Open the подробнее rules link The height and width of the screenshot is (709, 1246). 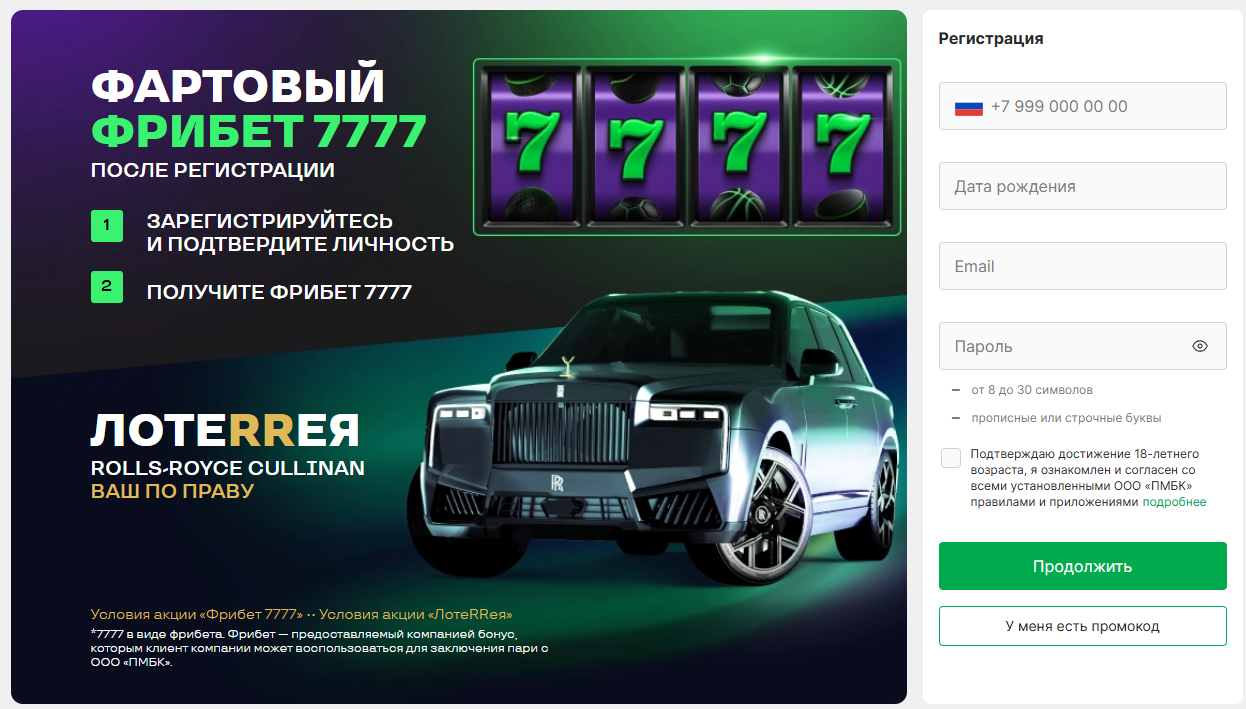(1174, 502)
